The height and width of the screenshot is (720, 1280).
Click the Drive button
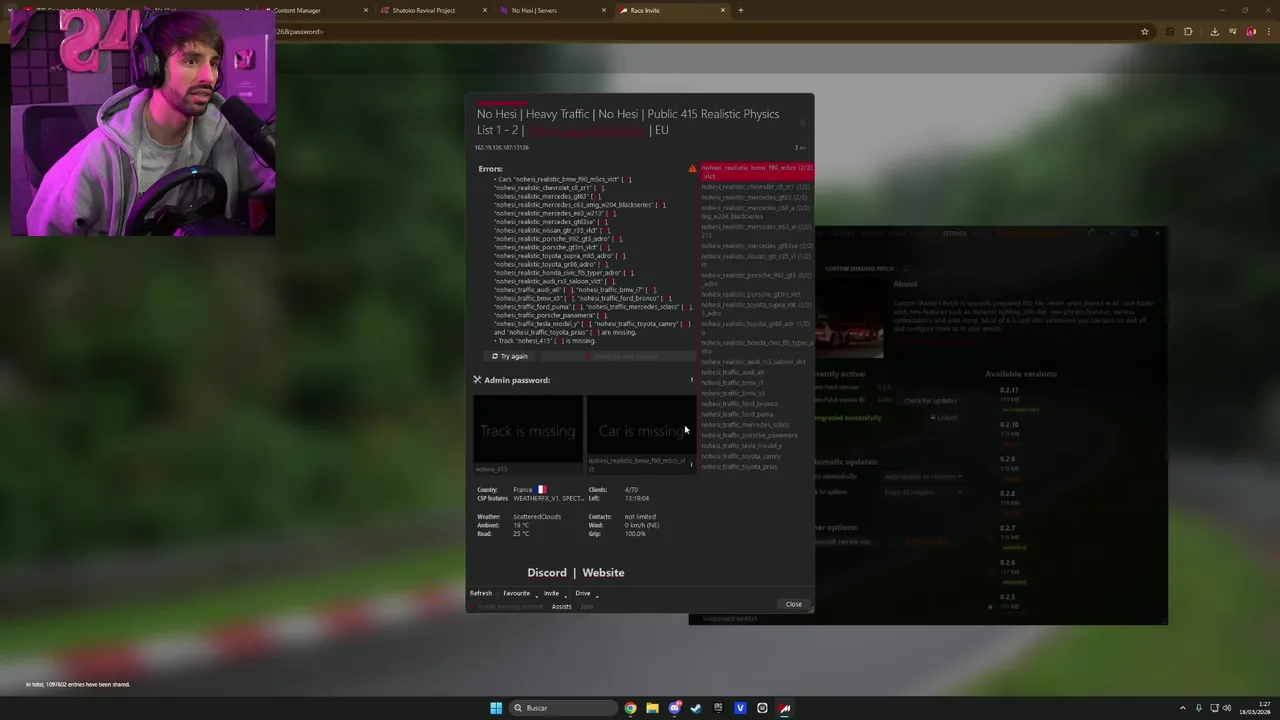[x=582, y=593]
